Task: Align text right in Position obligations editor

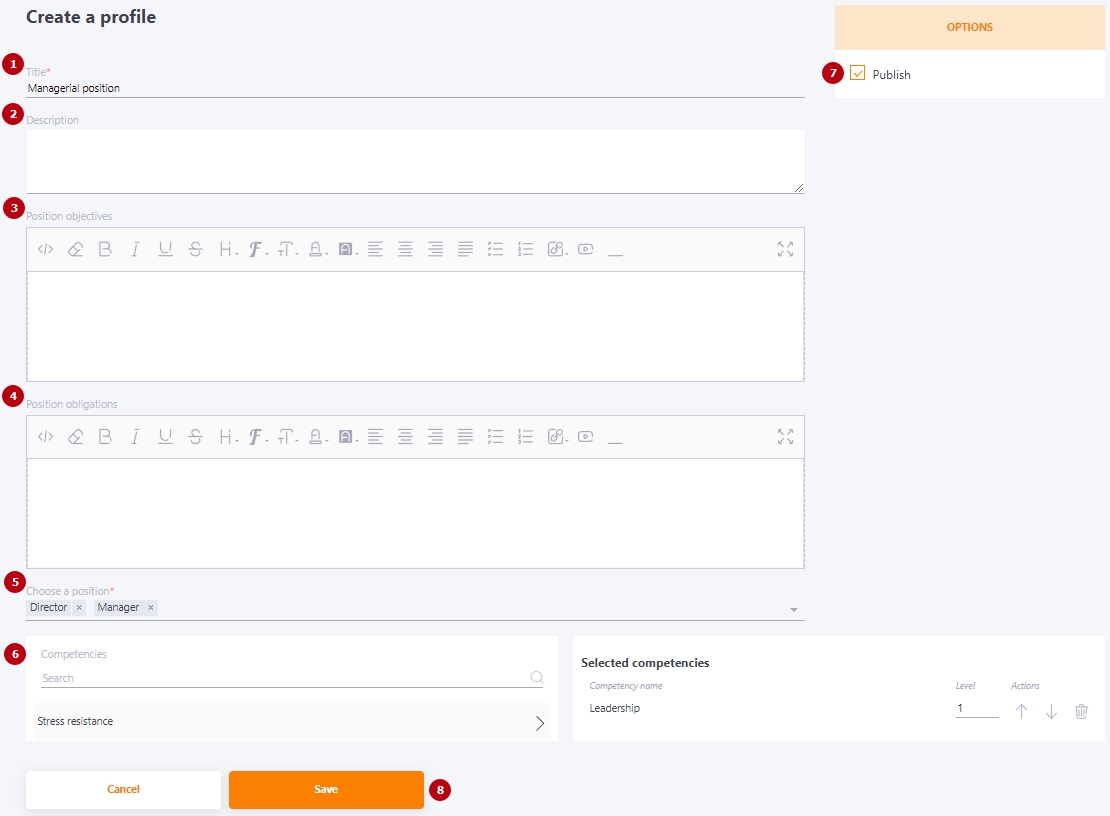Action: click(x=435, y=437)
